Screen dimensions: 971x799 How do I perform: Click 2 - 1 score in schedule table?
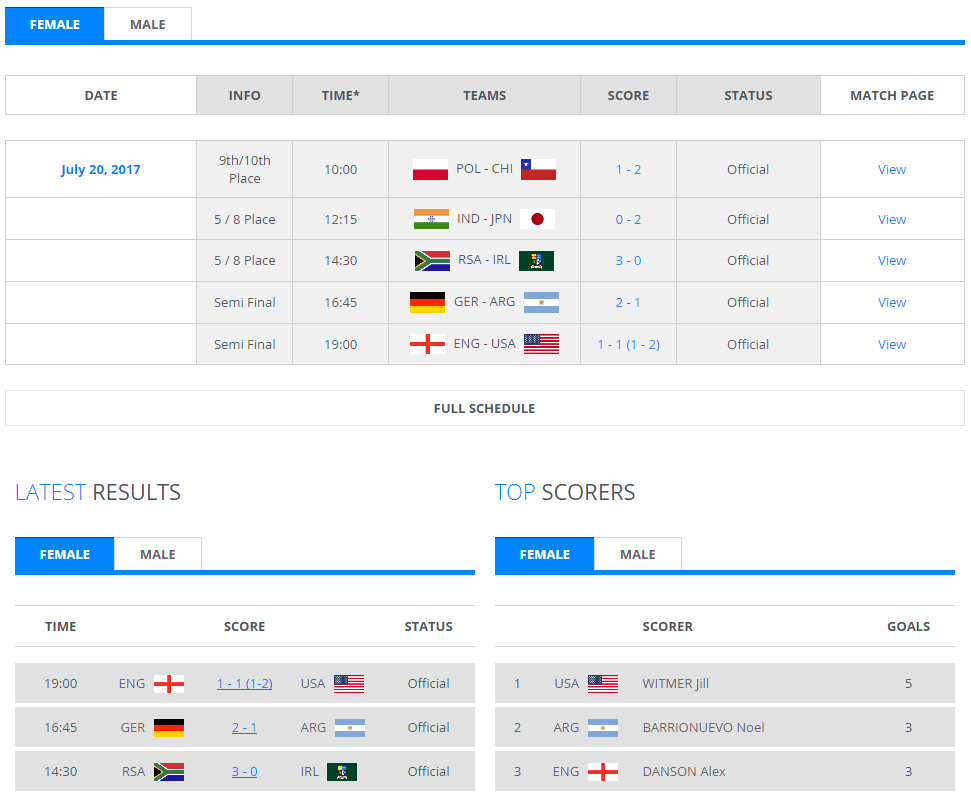tap(628, 302)
